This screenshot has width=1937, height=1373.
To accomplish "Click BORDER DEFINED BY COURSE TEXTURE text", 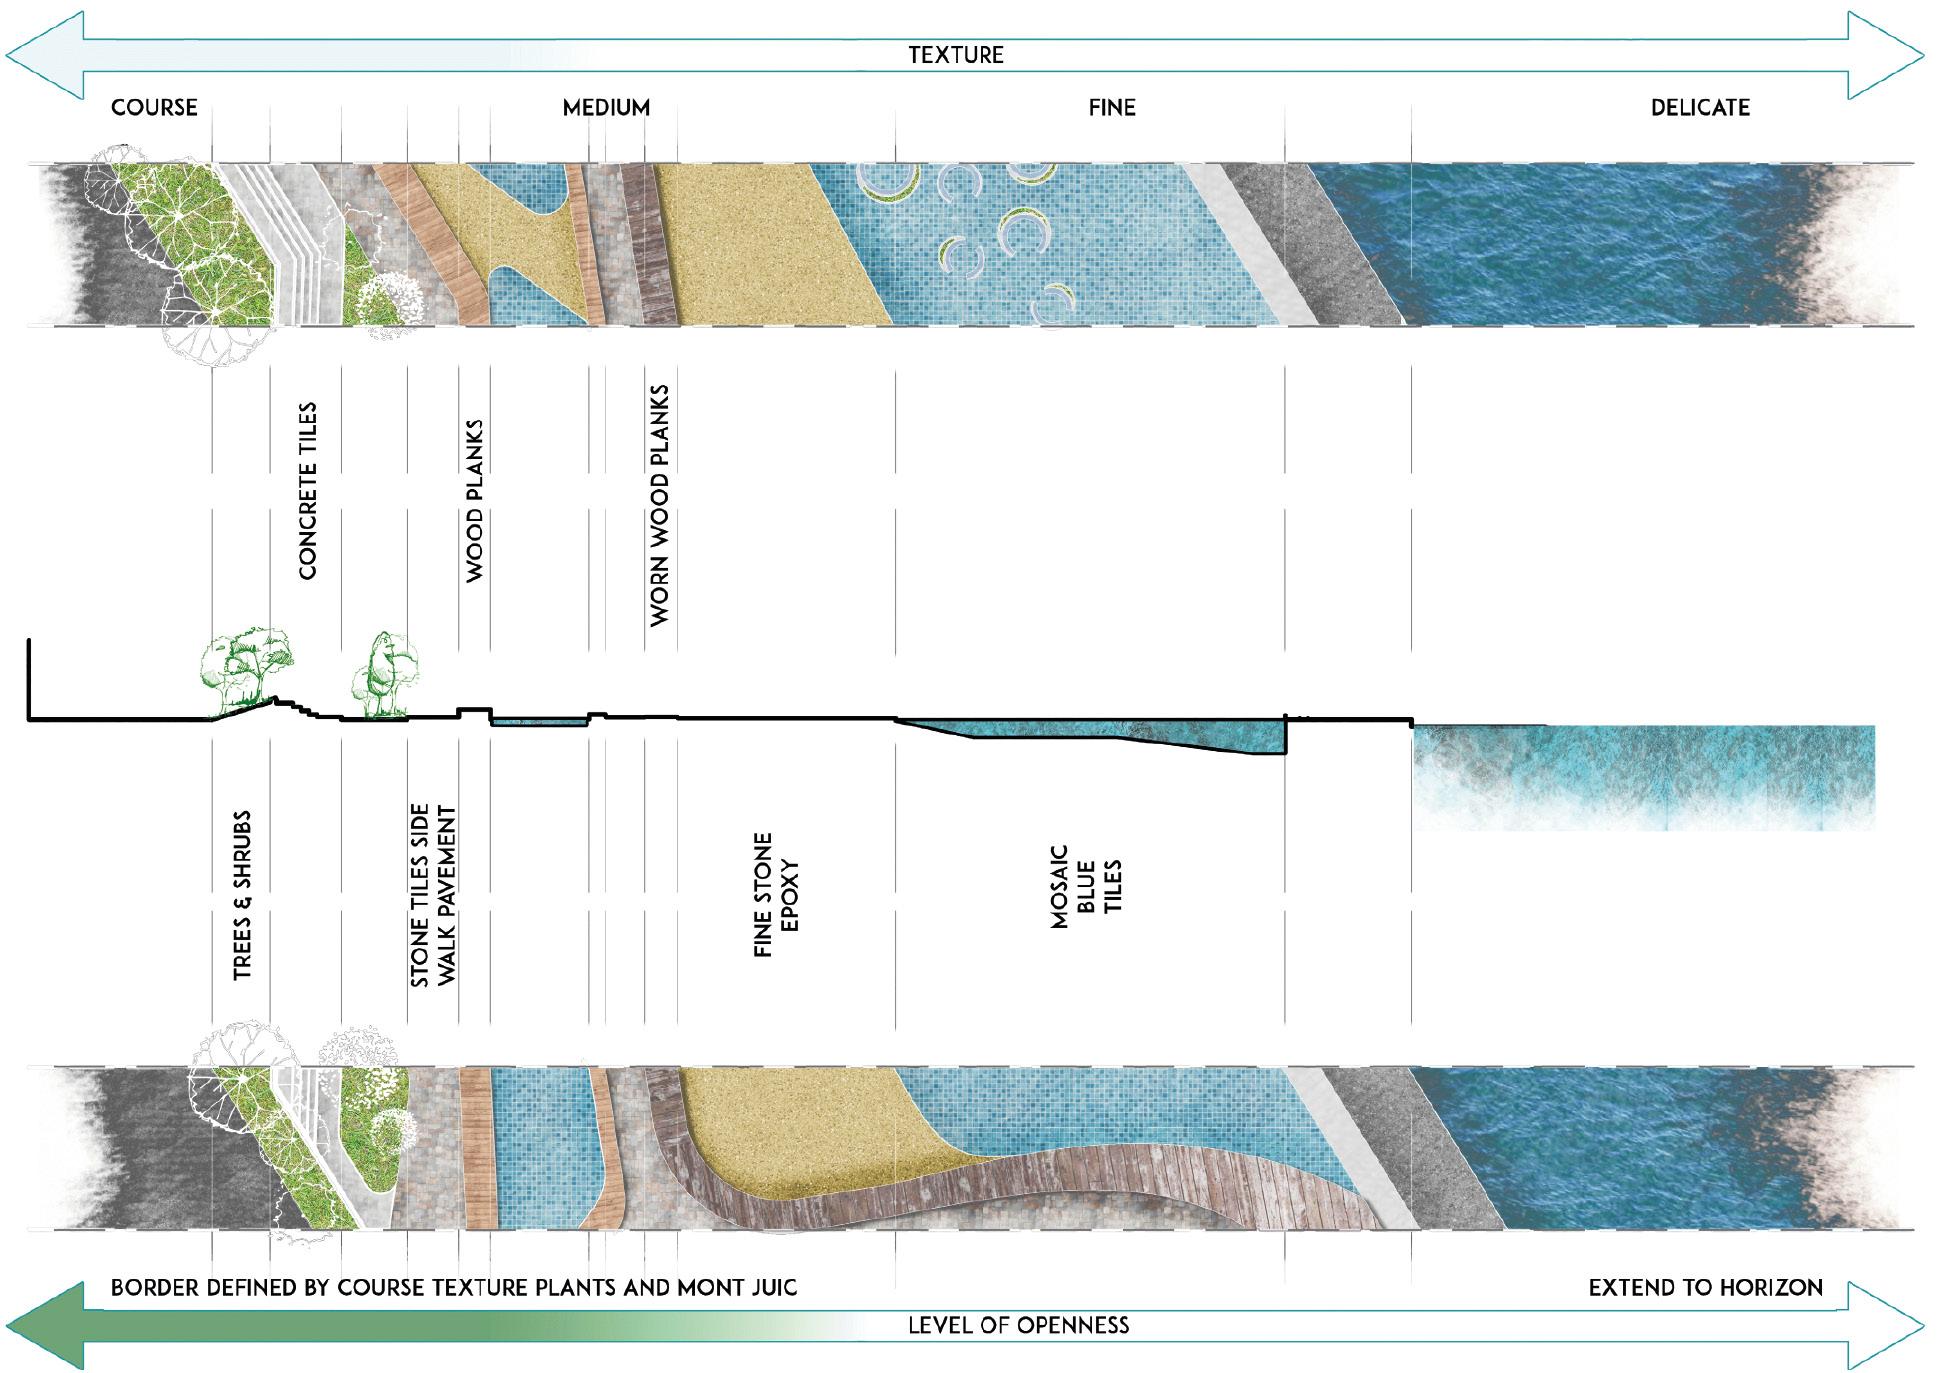I will pos(453,1288).
